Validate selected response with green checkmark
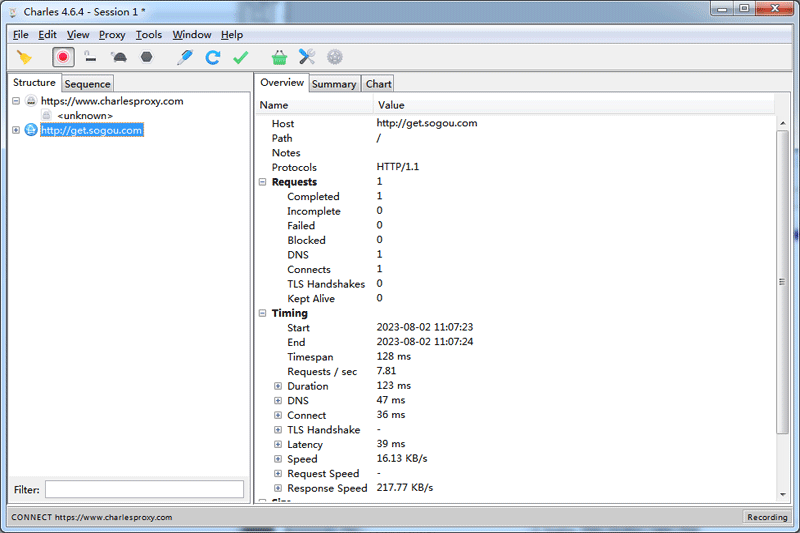The height and width of the screenshot is (533, 800). coord(240,58)
